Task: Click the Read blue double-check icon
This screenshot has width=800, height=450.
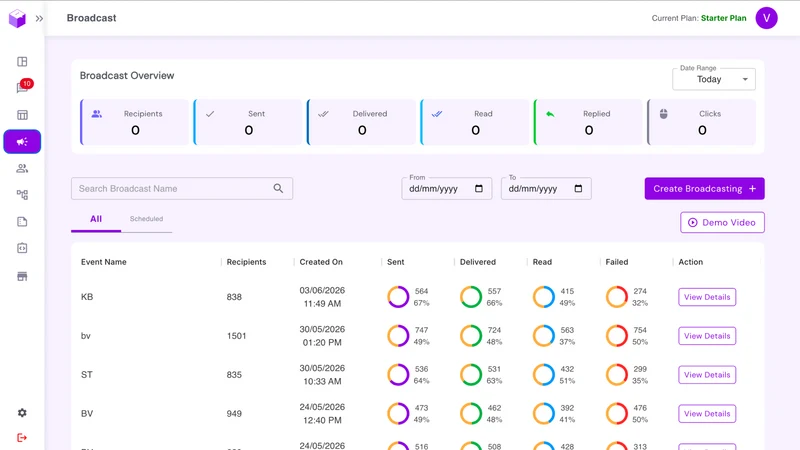Action: point(437,114)
